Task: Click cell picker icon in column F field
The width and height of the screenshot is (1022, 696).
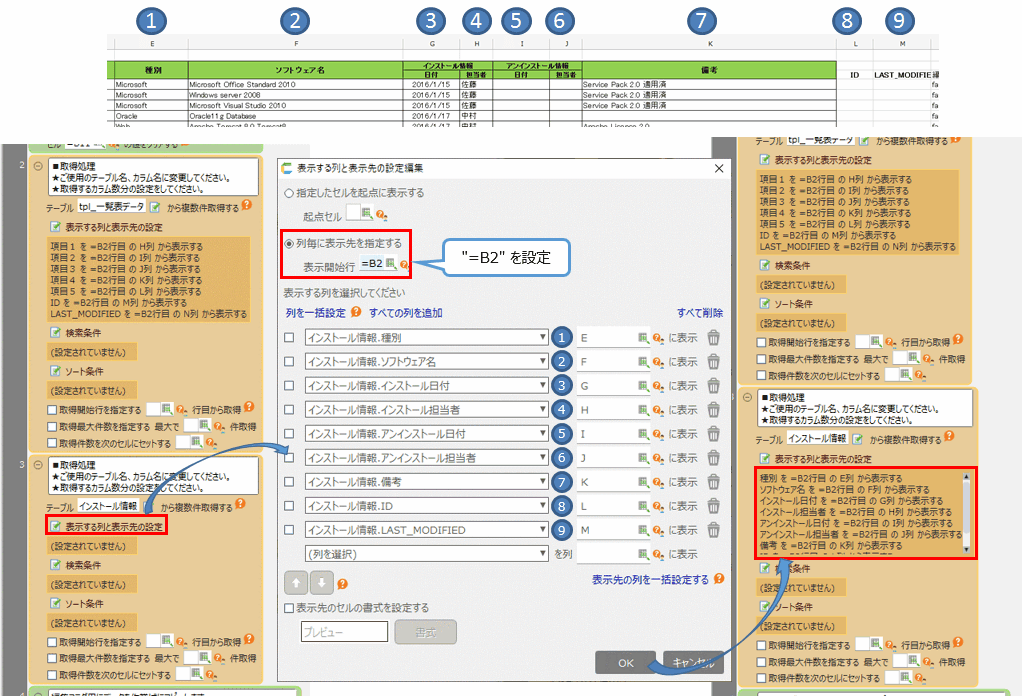Action: pyautogui.click(x=643, y=362)
